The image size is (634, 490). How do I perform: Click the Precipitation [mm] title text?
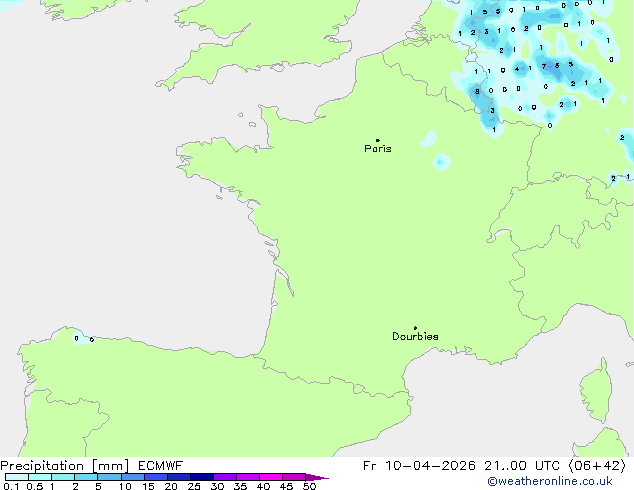65,466
